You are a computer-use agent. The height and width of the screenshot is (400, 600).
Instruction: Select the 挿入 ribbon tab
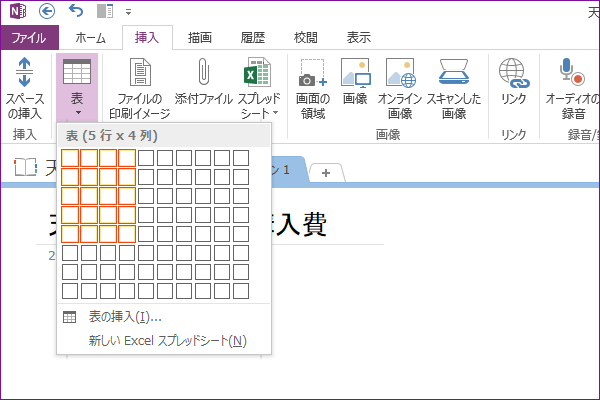pyautogui.click(x=147, y=38)
